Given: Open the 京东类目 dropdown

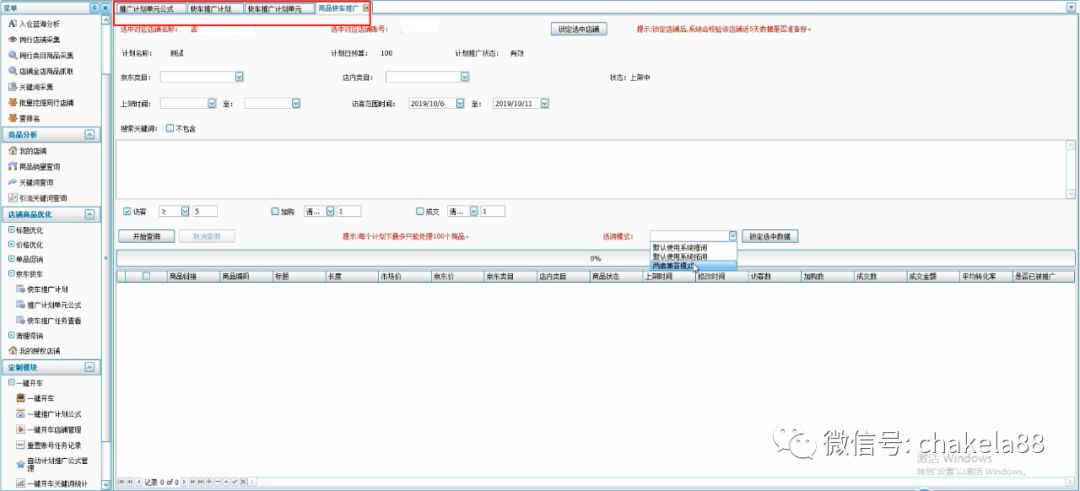Looking at the screenshot, I should [x=240, y=77].
